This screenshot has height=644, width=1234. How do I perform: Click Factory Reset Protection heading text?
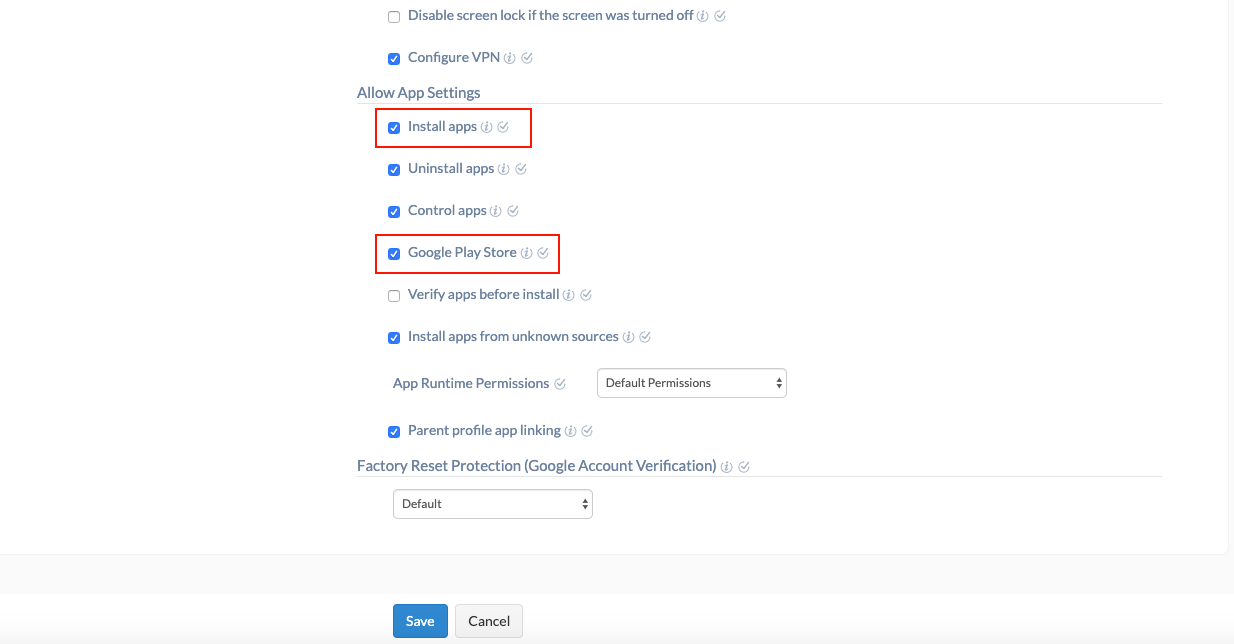pyautogui.click(x=536, y=466)
